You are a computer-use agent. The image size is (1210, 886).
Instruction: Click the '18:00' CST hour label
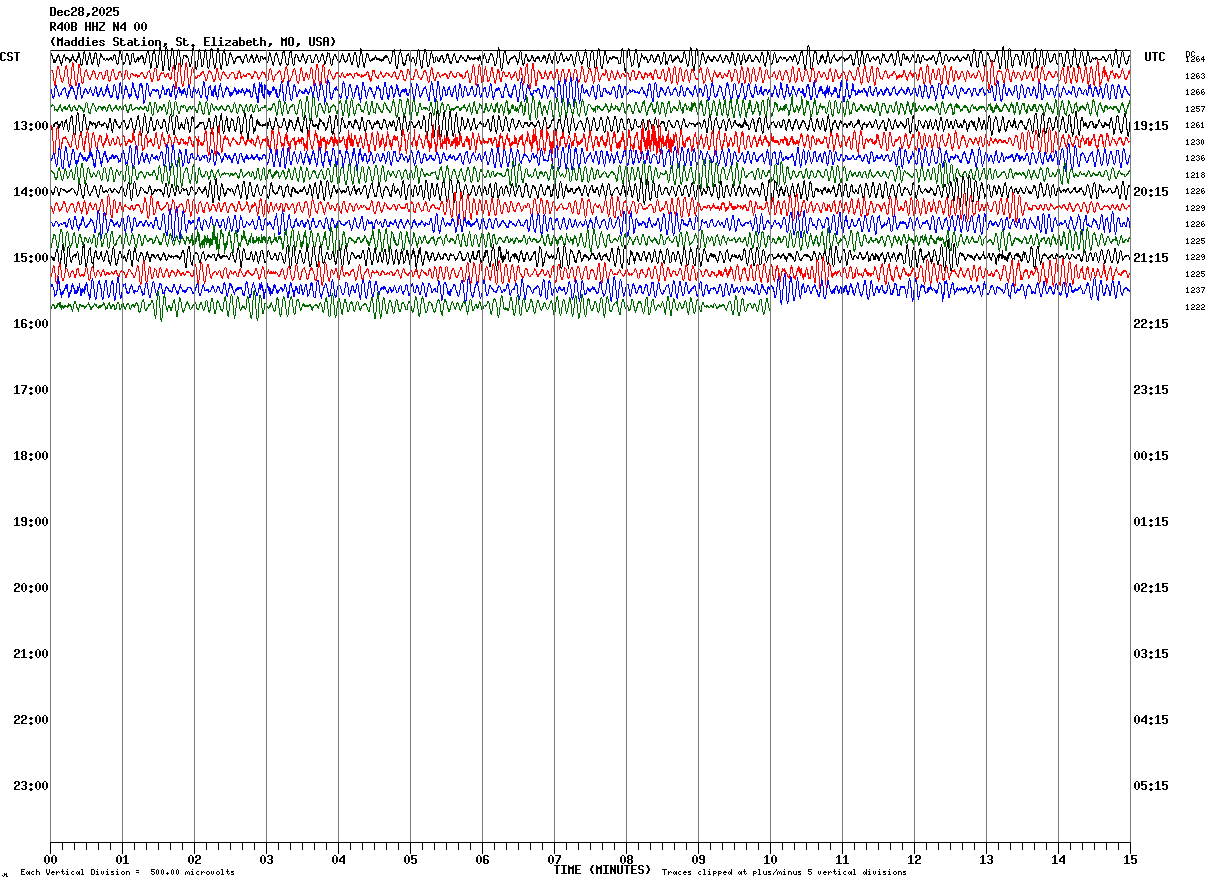coord(31,456)
